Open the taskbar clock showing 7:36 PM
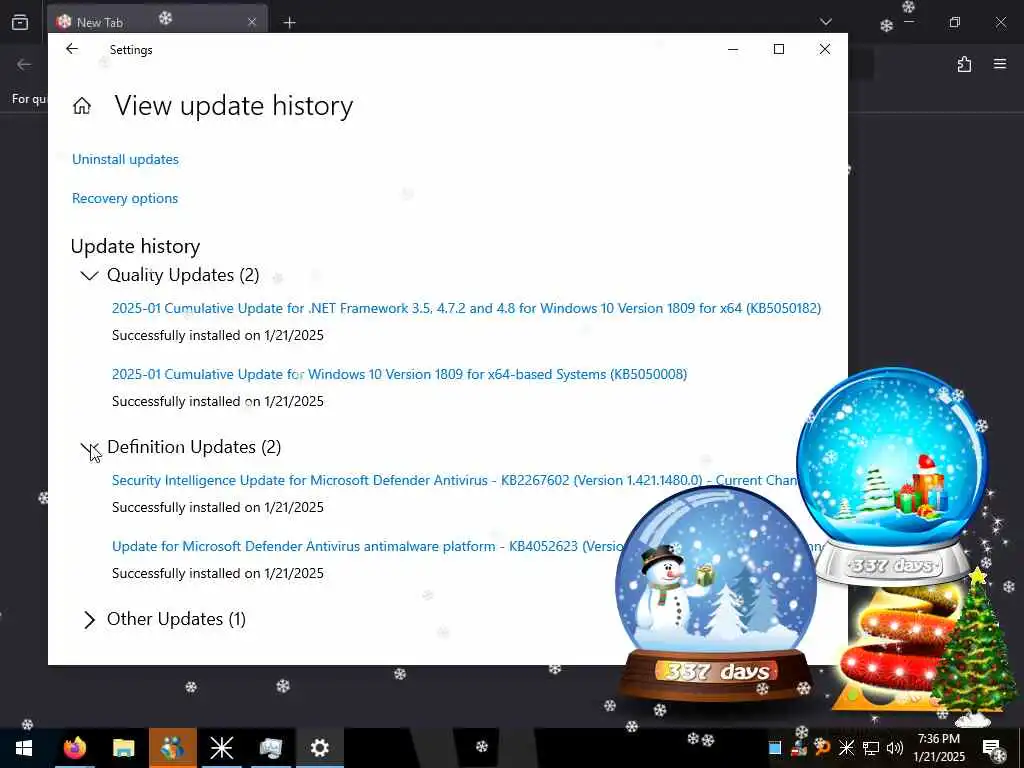1024x768 pixels. tap(938, 748)
